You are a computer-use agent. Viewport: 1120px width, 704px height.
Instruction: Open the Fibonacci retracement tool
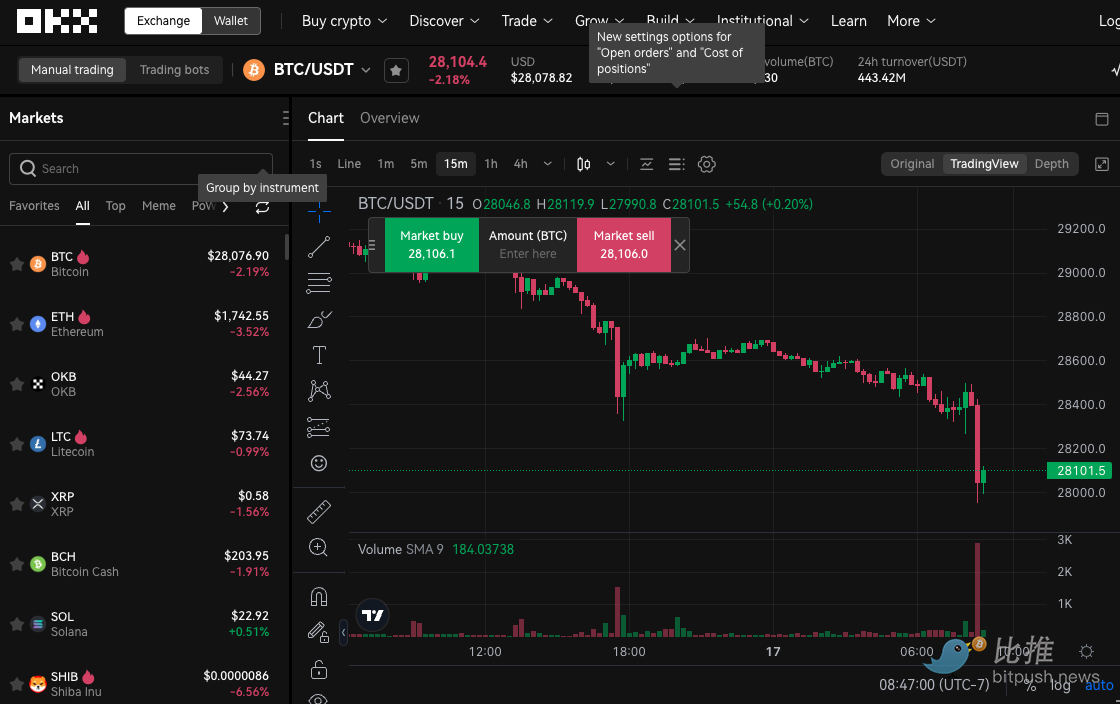(x=319, y=283)
